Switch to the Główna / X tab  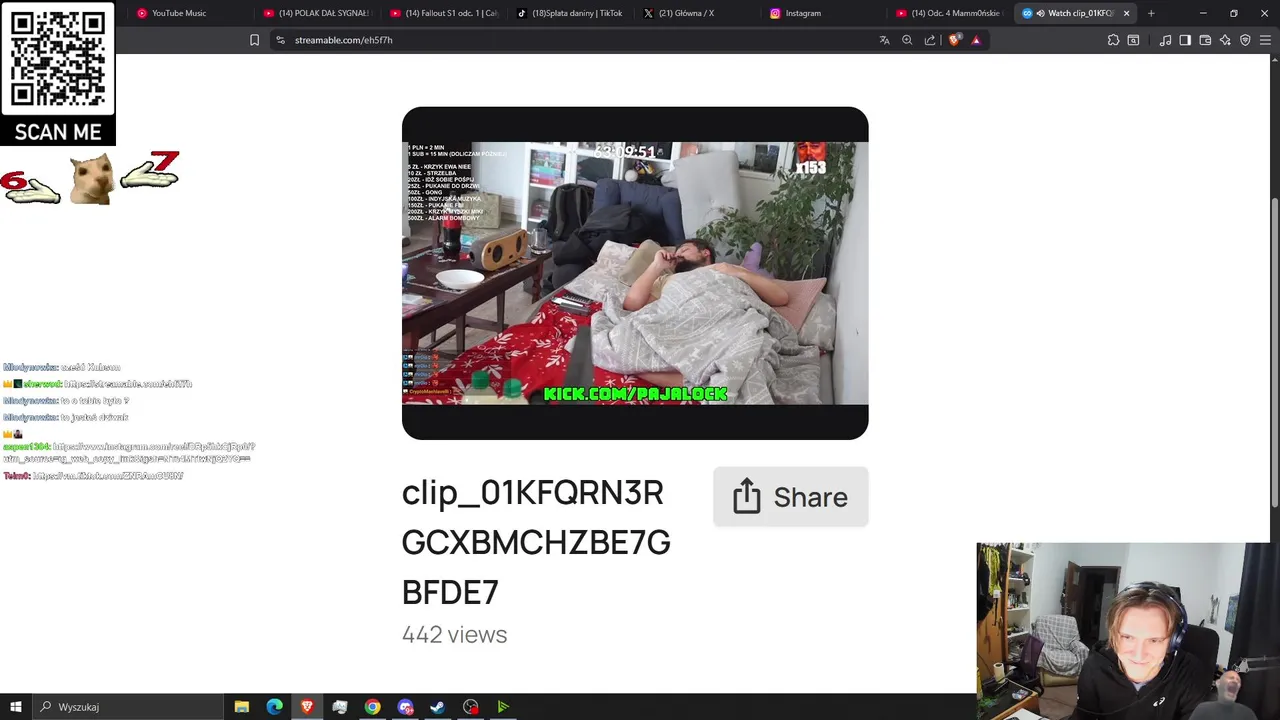697,13
